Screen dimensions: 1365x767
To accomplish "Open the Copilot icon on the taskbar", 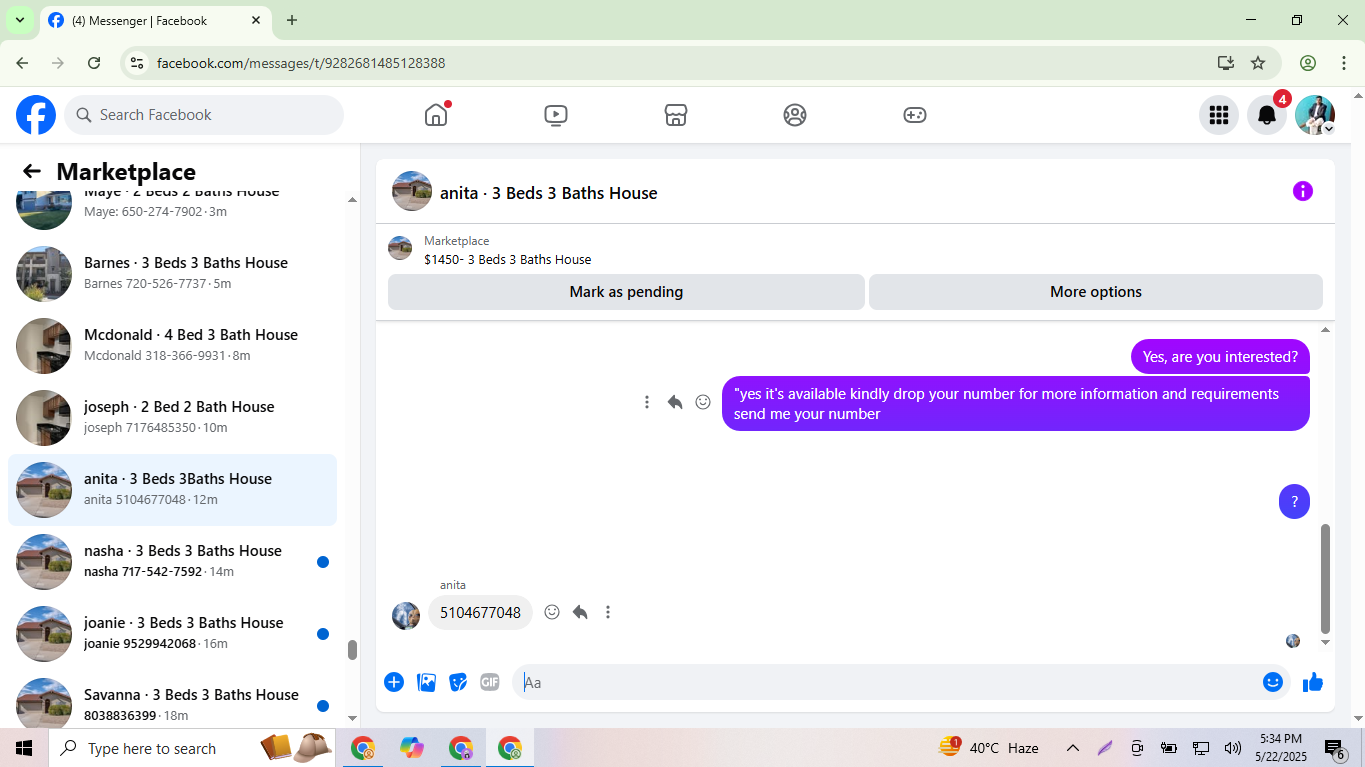I will (411, 748).
